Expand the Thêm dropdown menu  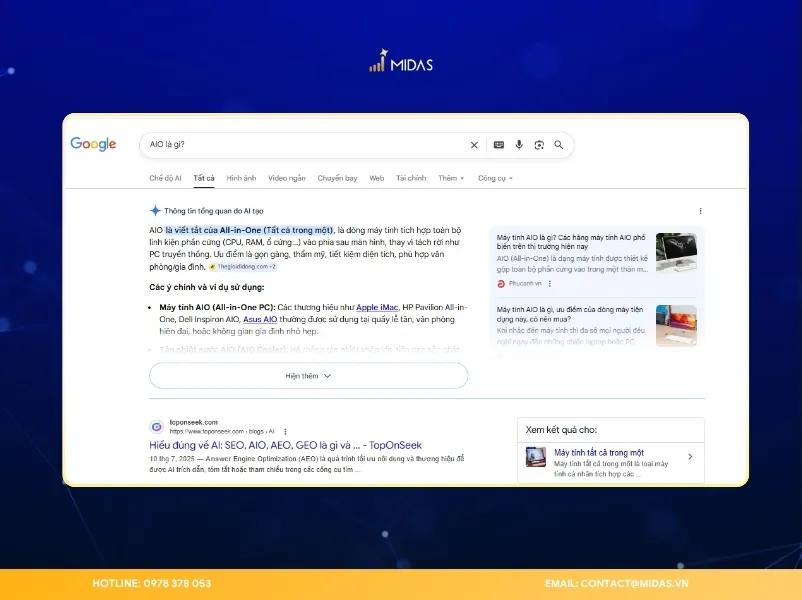tap(451, 178)
